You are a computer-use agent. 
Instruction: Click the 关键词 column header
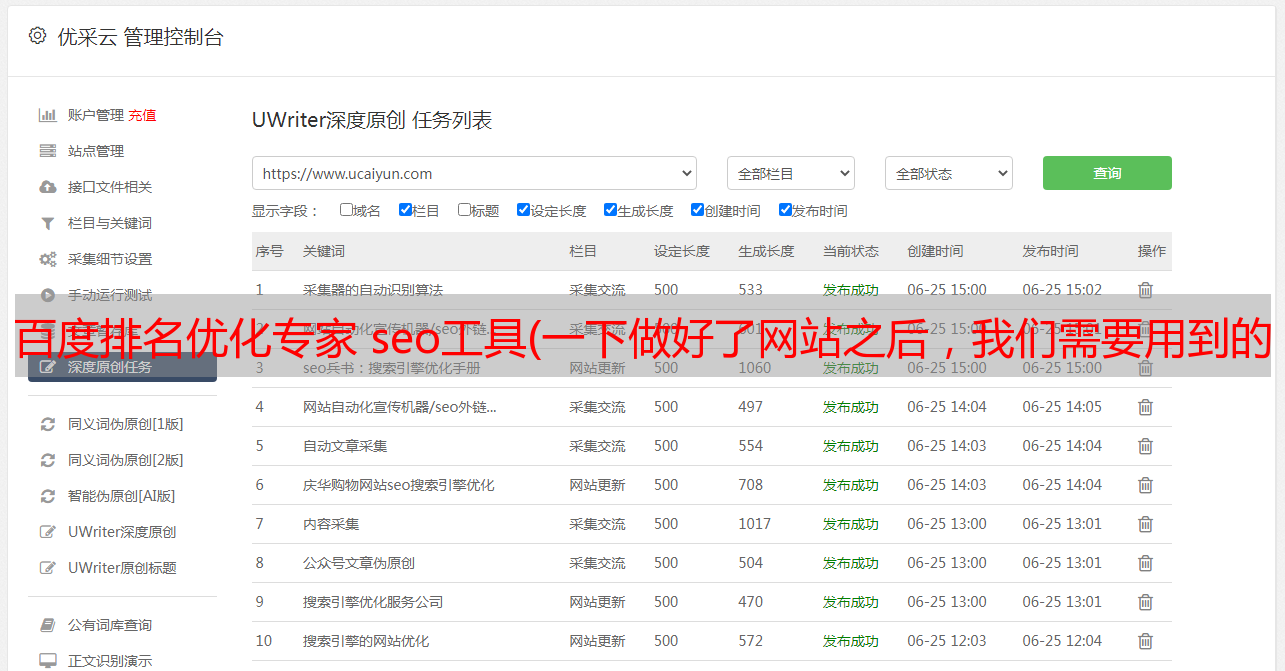click(324, 251)
